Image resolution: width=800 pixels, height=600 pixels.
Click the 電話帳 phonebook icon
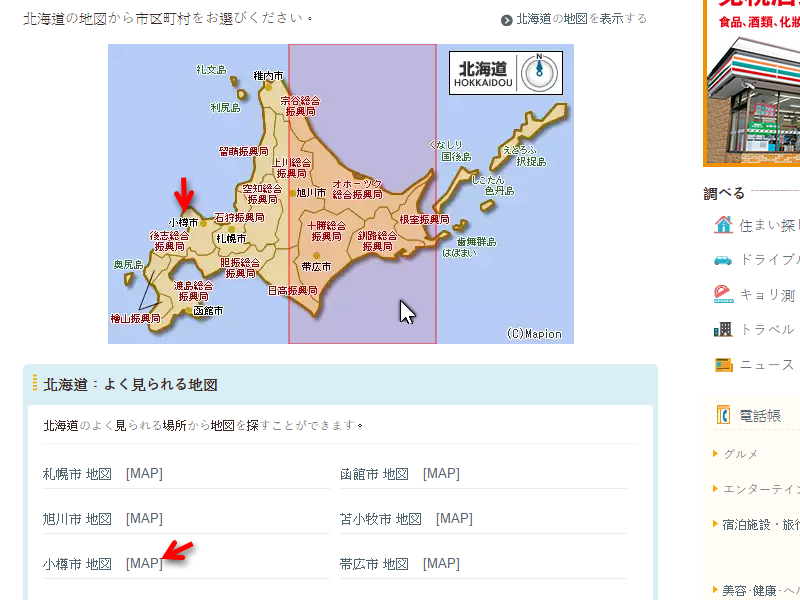pos(723,415)
